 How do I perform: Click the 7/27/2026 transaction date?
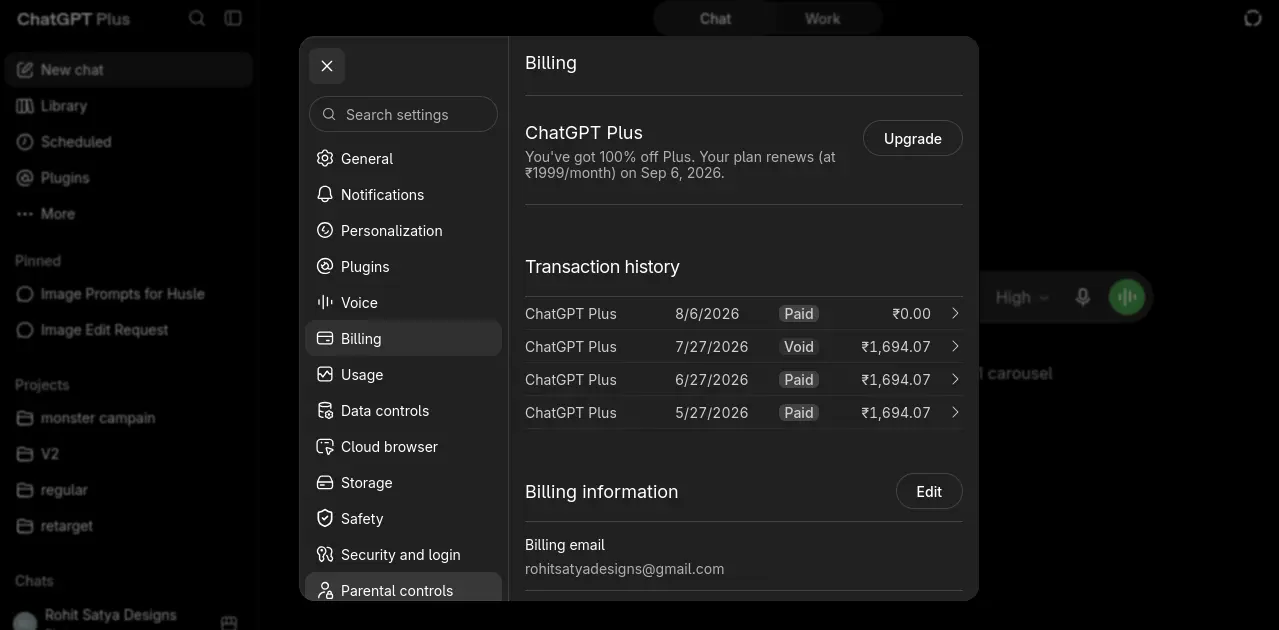click(x=712, y=347)
